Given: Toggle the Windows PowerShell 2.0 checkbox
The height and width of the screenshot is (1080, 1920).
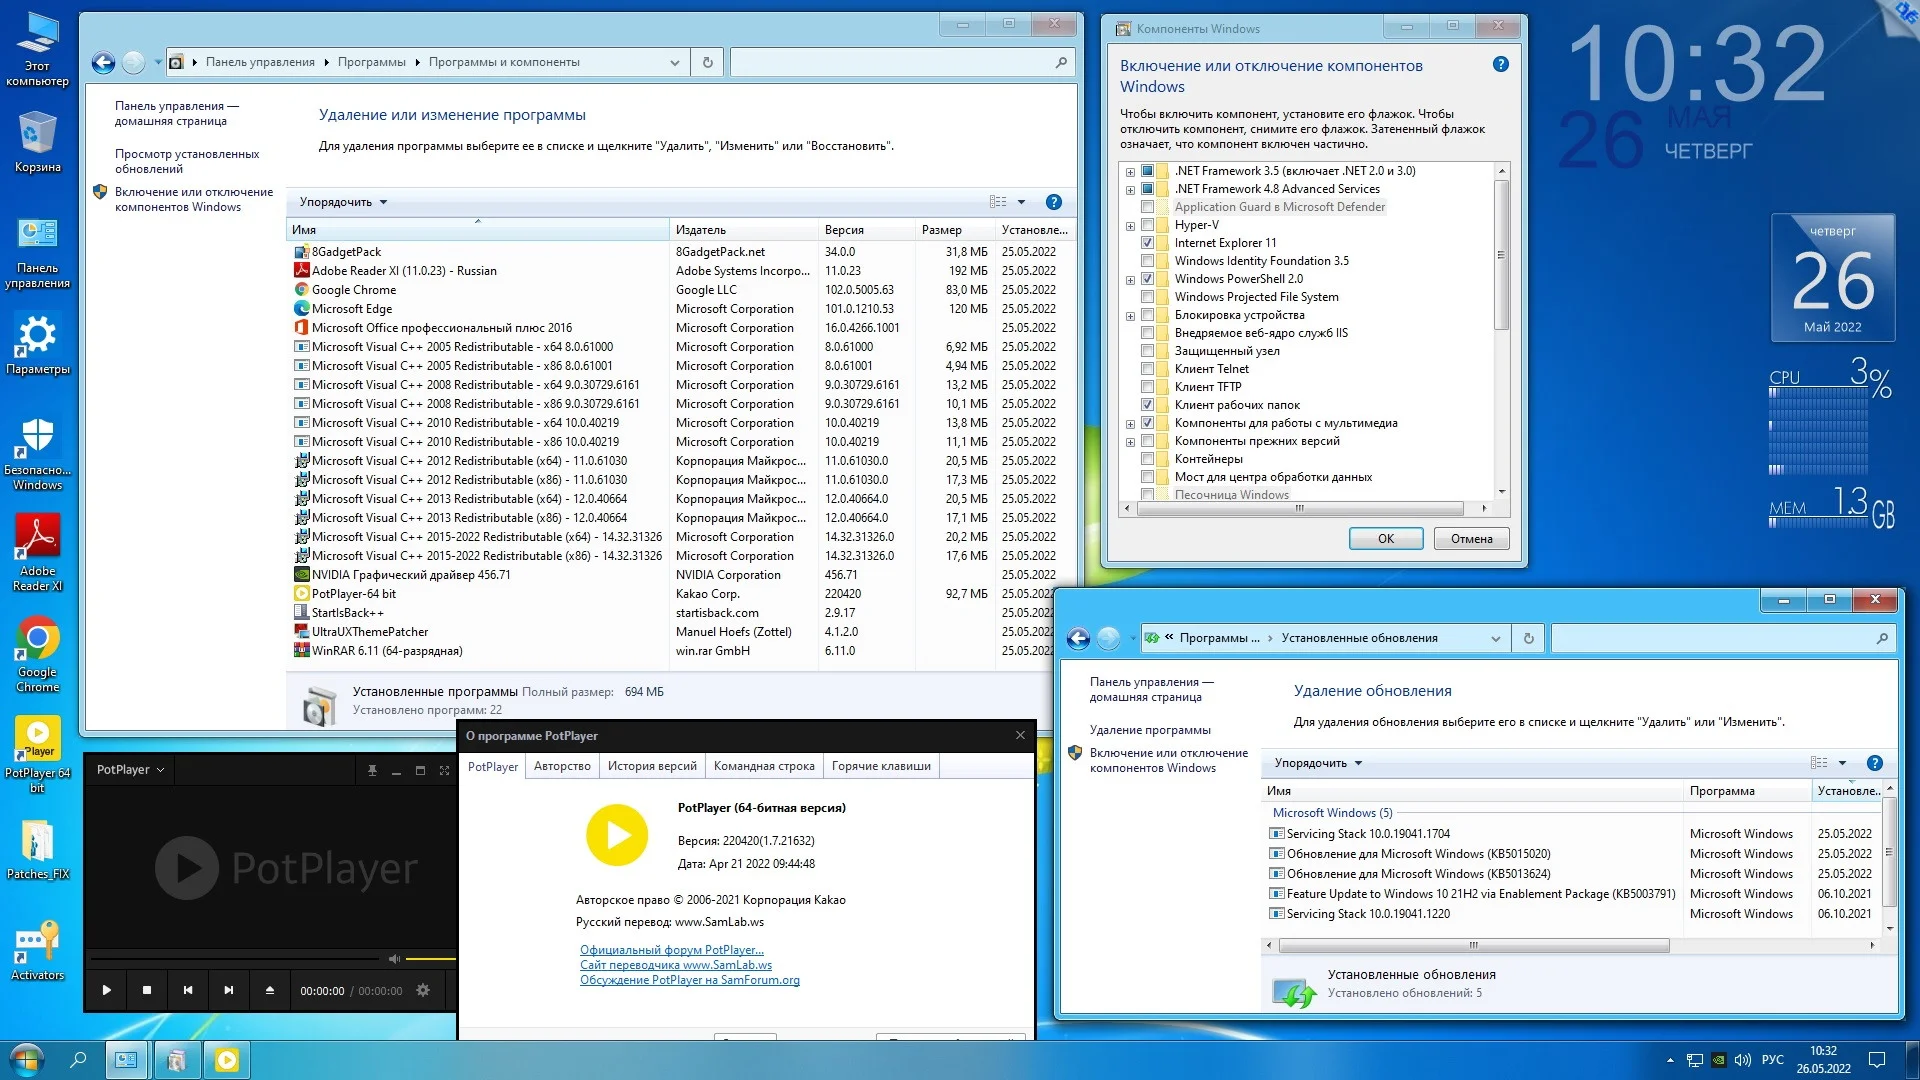Looking at the screenshot, I should tap(1148, 279).
